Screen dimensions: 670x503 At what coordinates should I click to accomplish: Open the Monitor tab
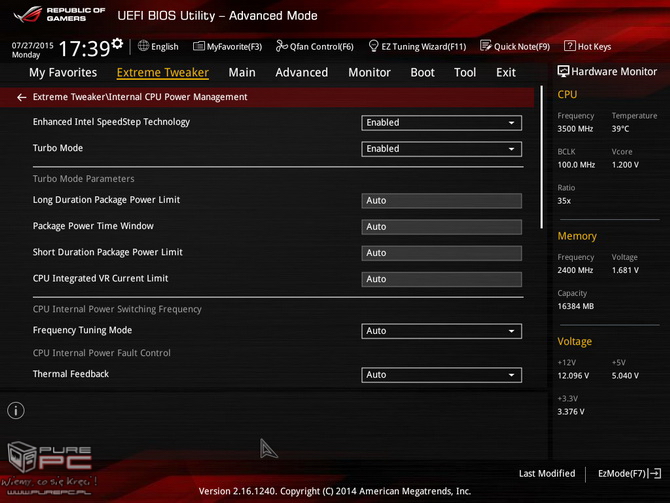369,73
